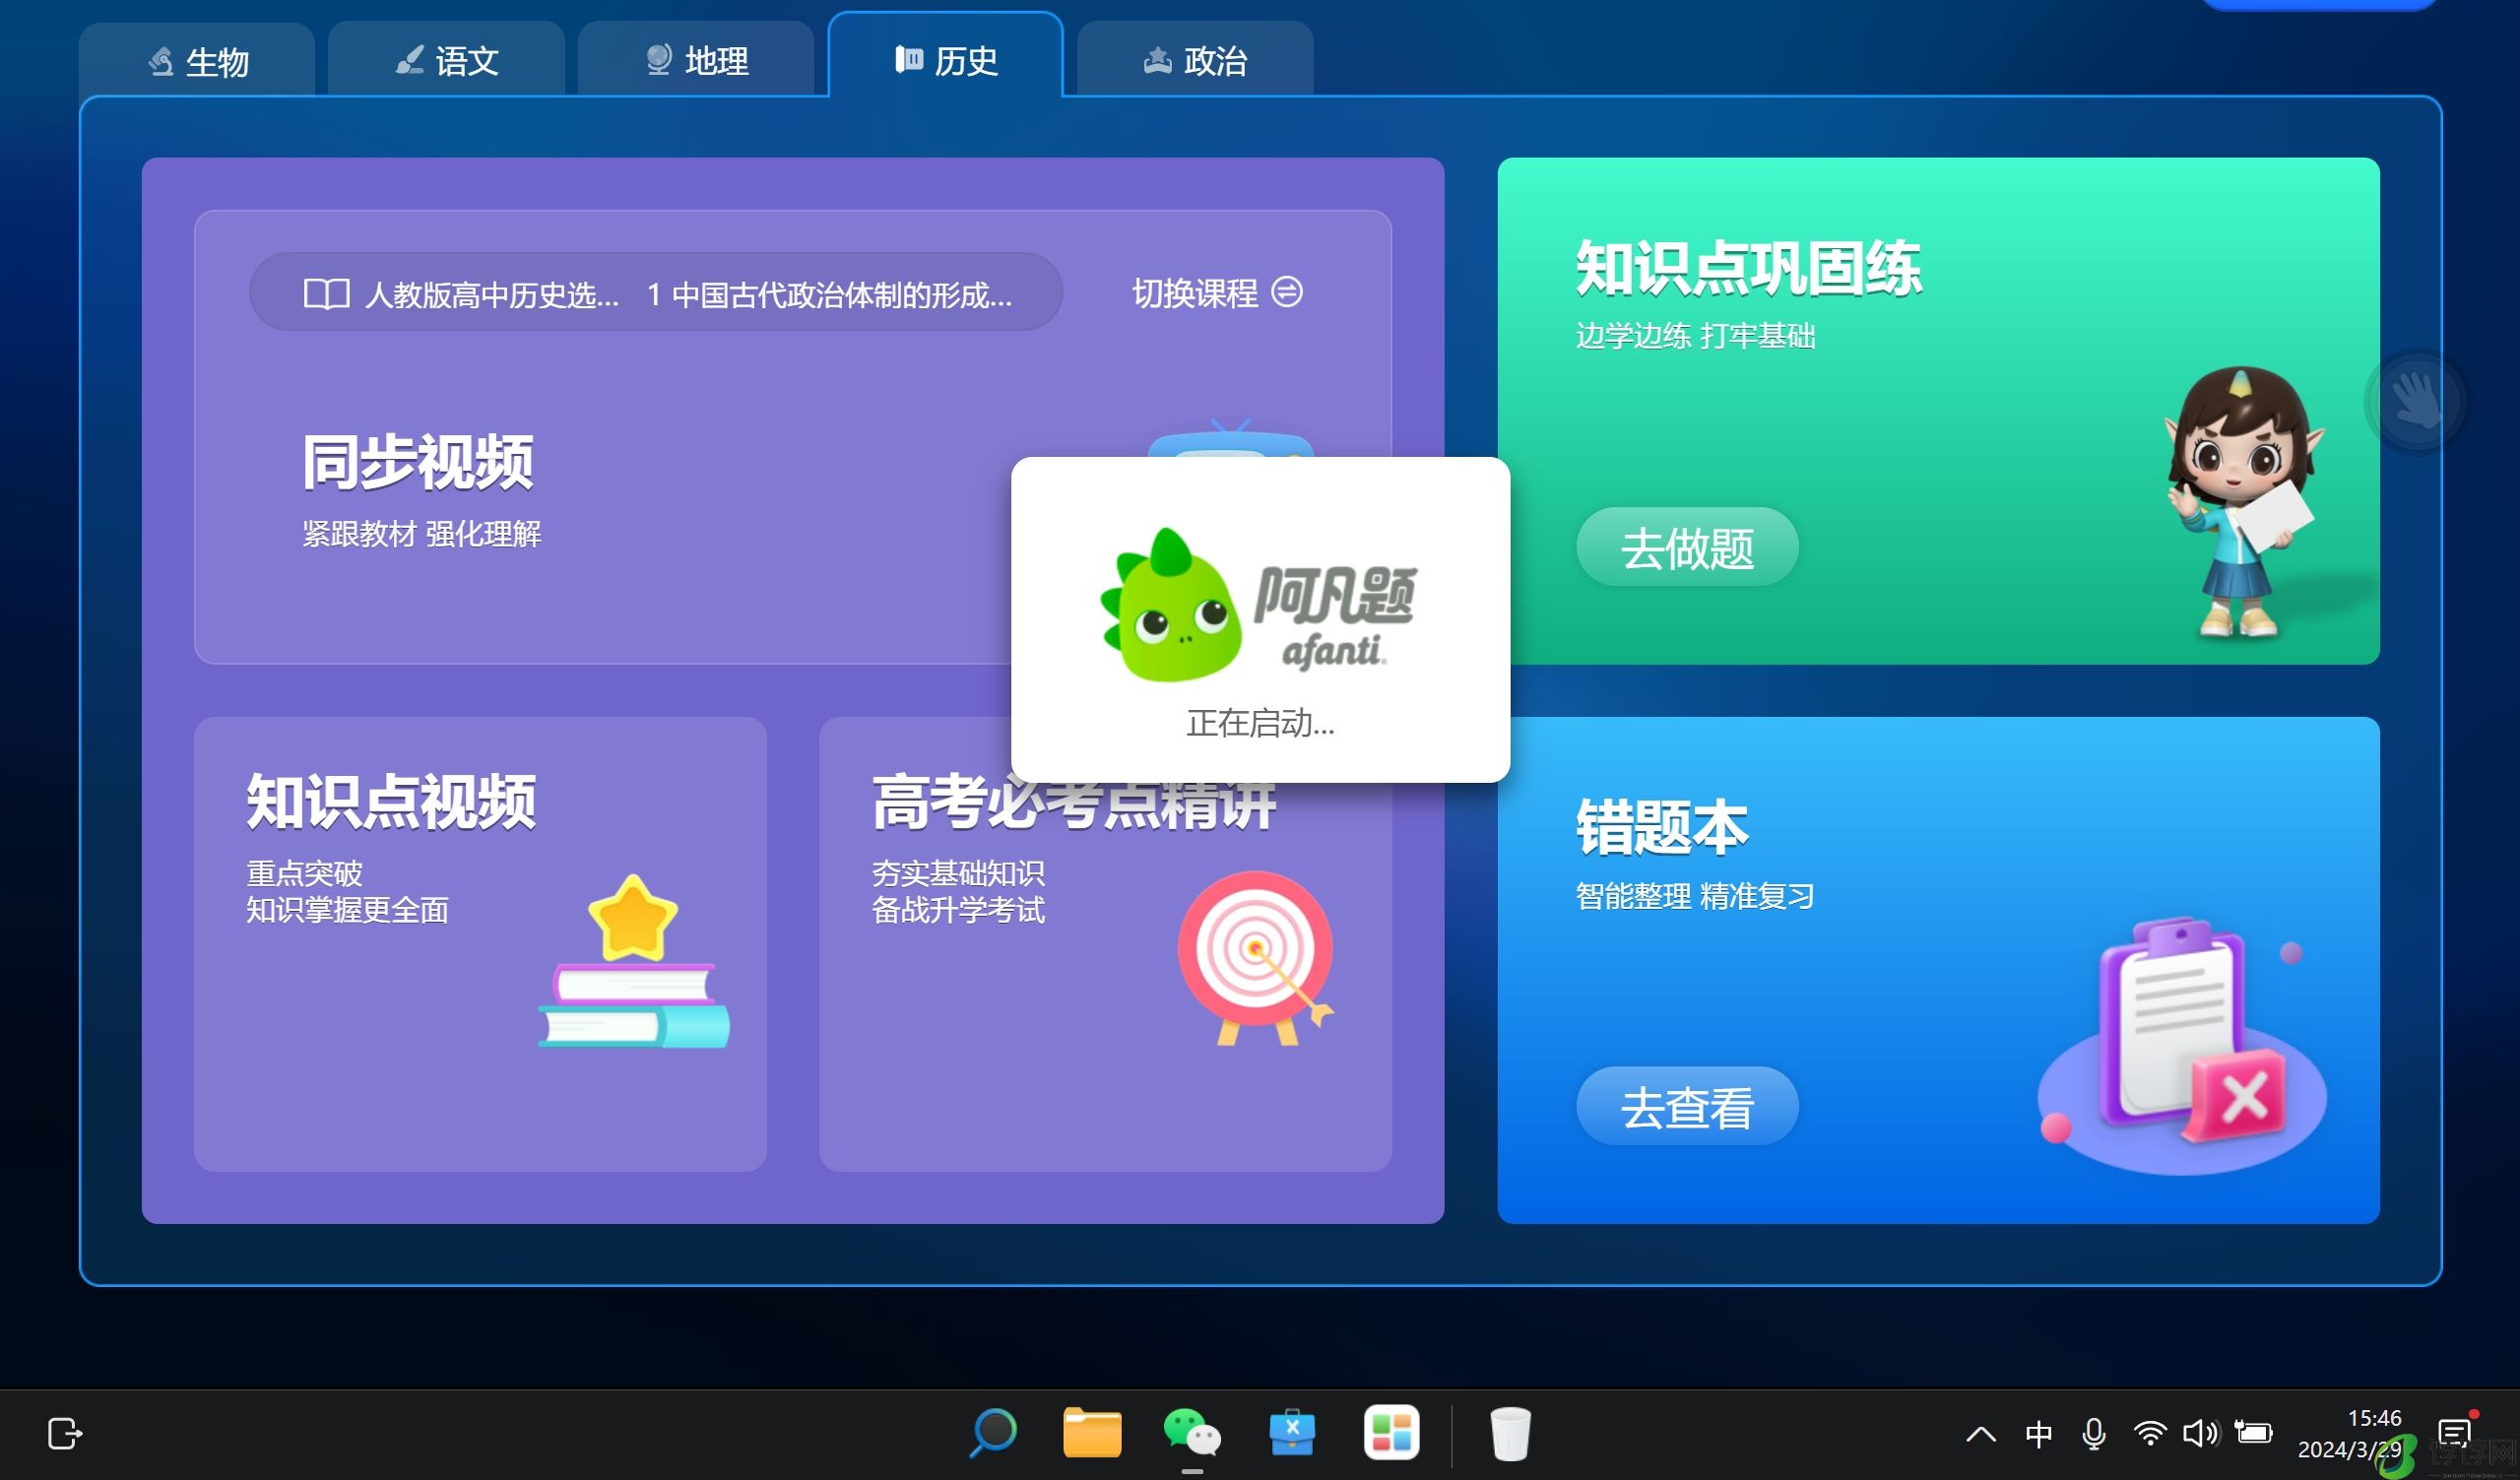Click the cartoon girl mascot
This screenshot has height=1480, width=2520.
(x=2240, y=502)
